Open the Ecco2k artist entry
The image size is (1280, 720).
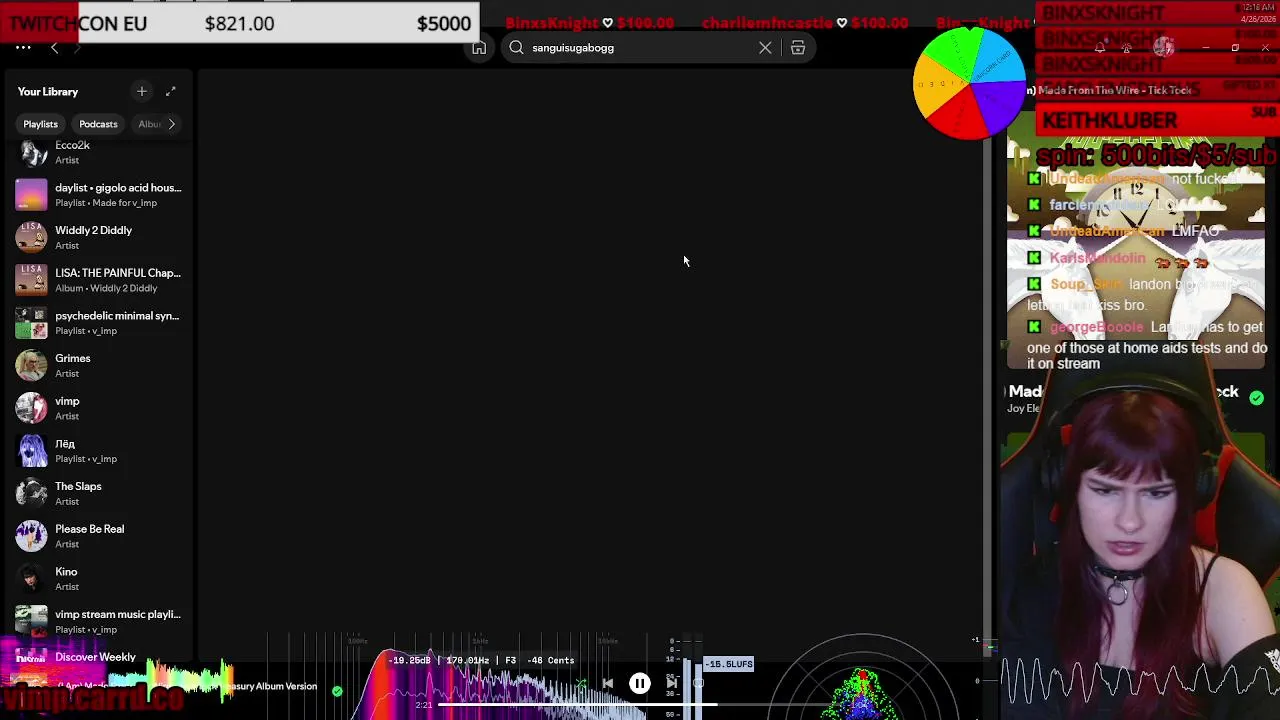tap(99, 152)
